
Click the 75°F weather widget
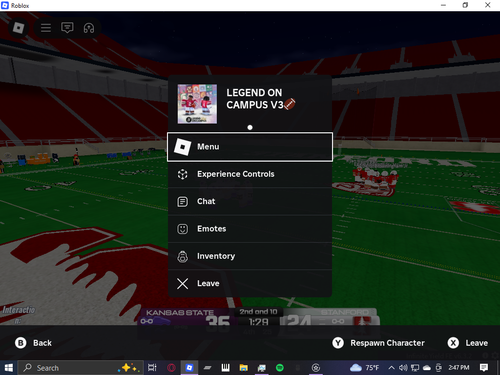(364, 368)
